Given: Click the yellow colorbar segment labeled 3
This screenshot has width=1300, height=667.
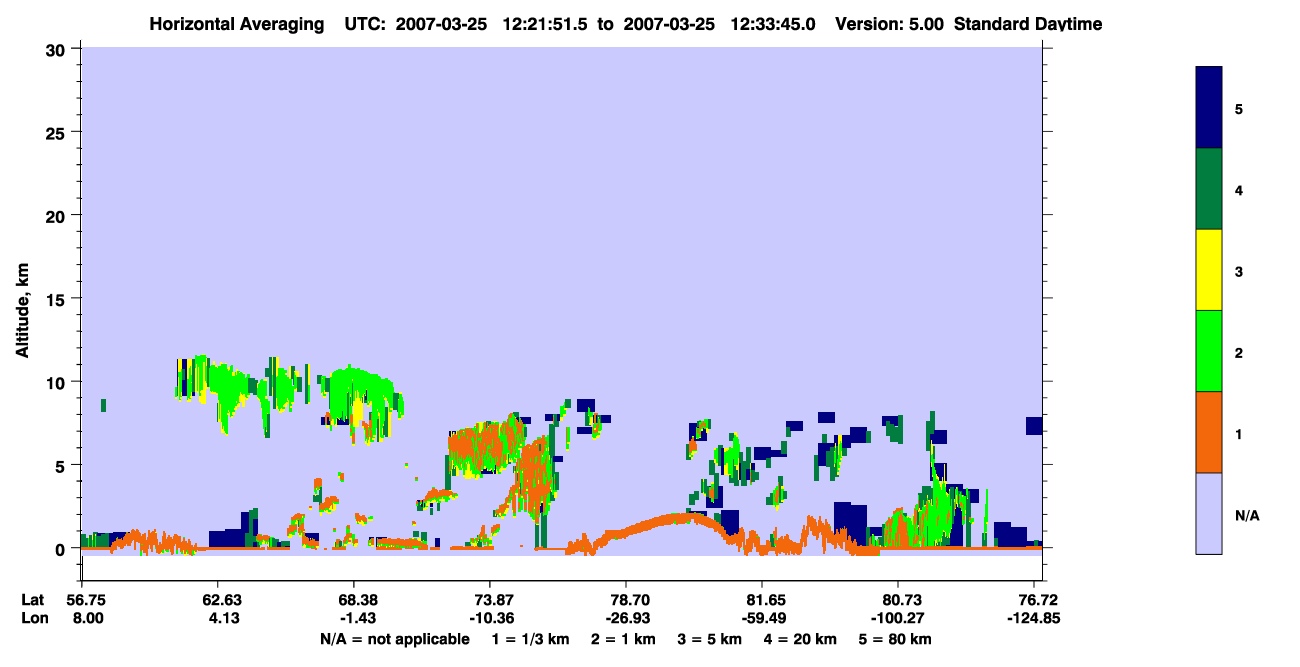Looking at the screenshot, I should point(1209,270).
